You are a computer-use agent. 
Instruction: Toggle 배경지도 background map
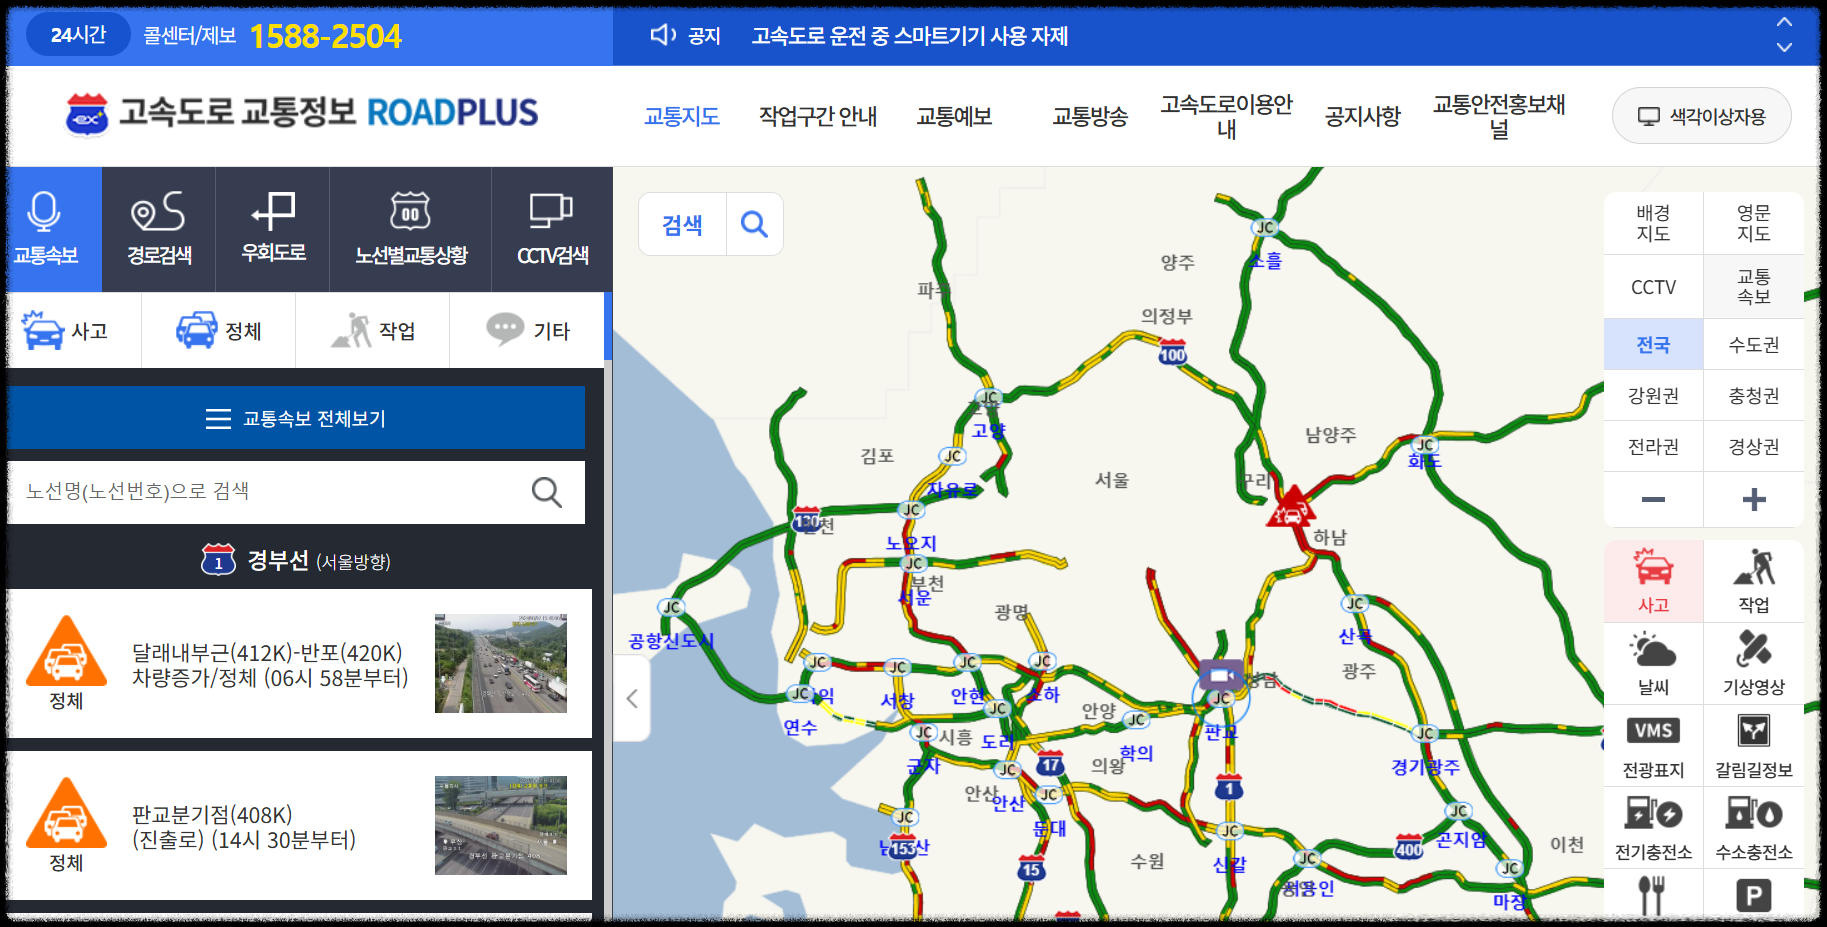pos(1653,223)
